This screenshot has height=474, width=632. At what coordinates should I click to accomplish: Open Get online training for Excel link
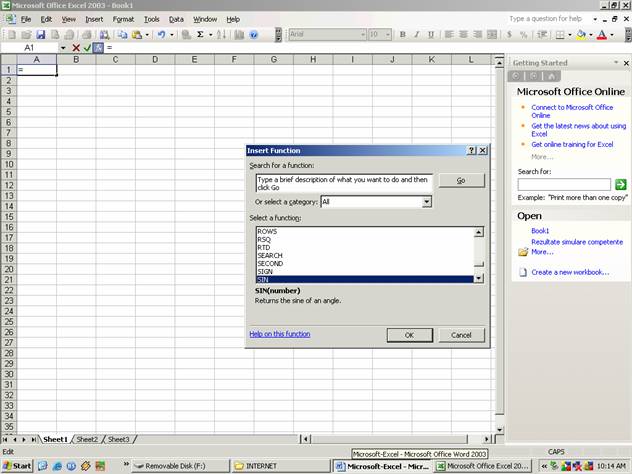[572, 144]
